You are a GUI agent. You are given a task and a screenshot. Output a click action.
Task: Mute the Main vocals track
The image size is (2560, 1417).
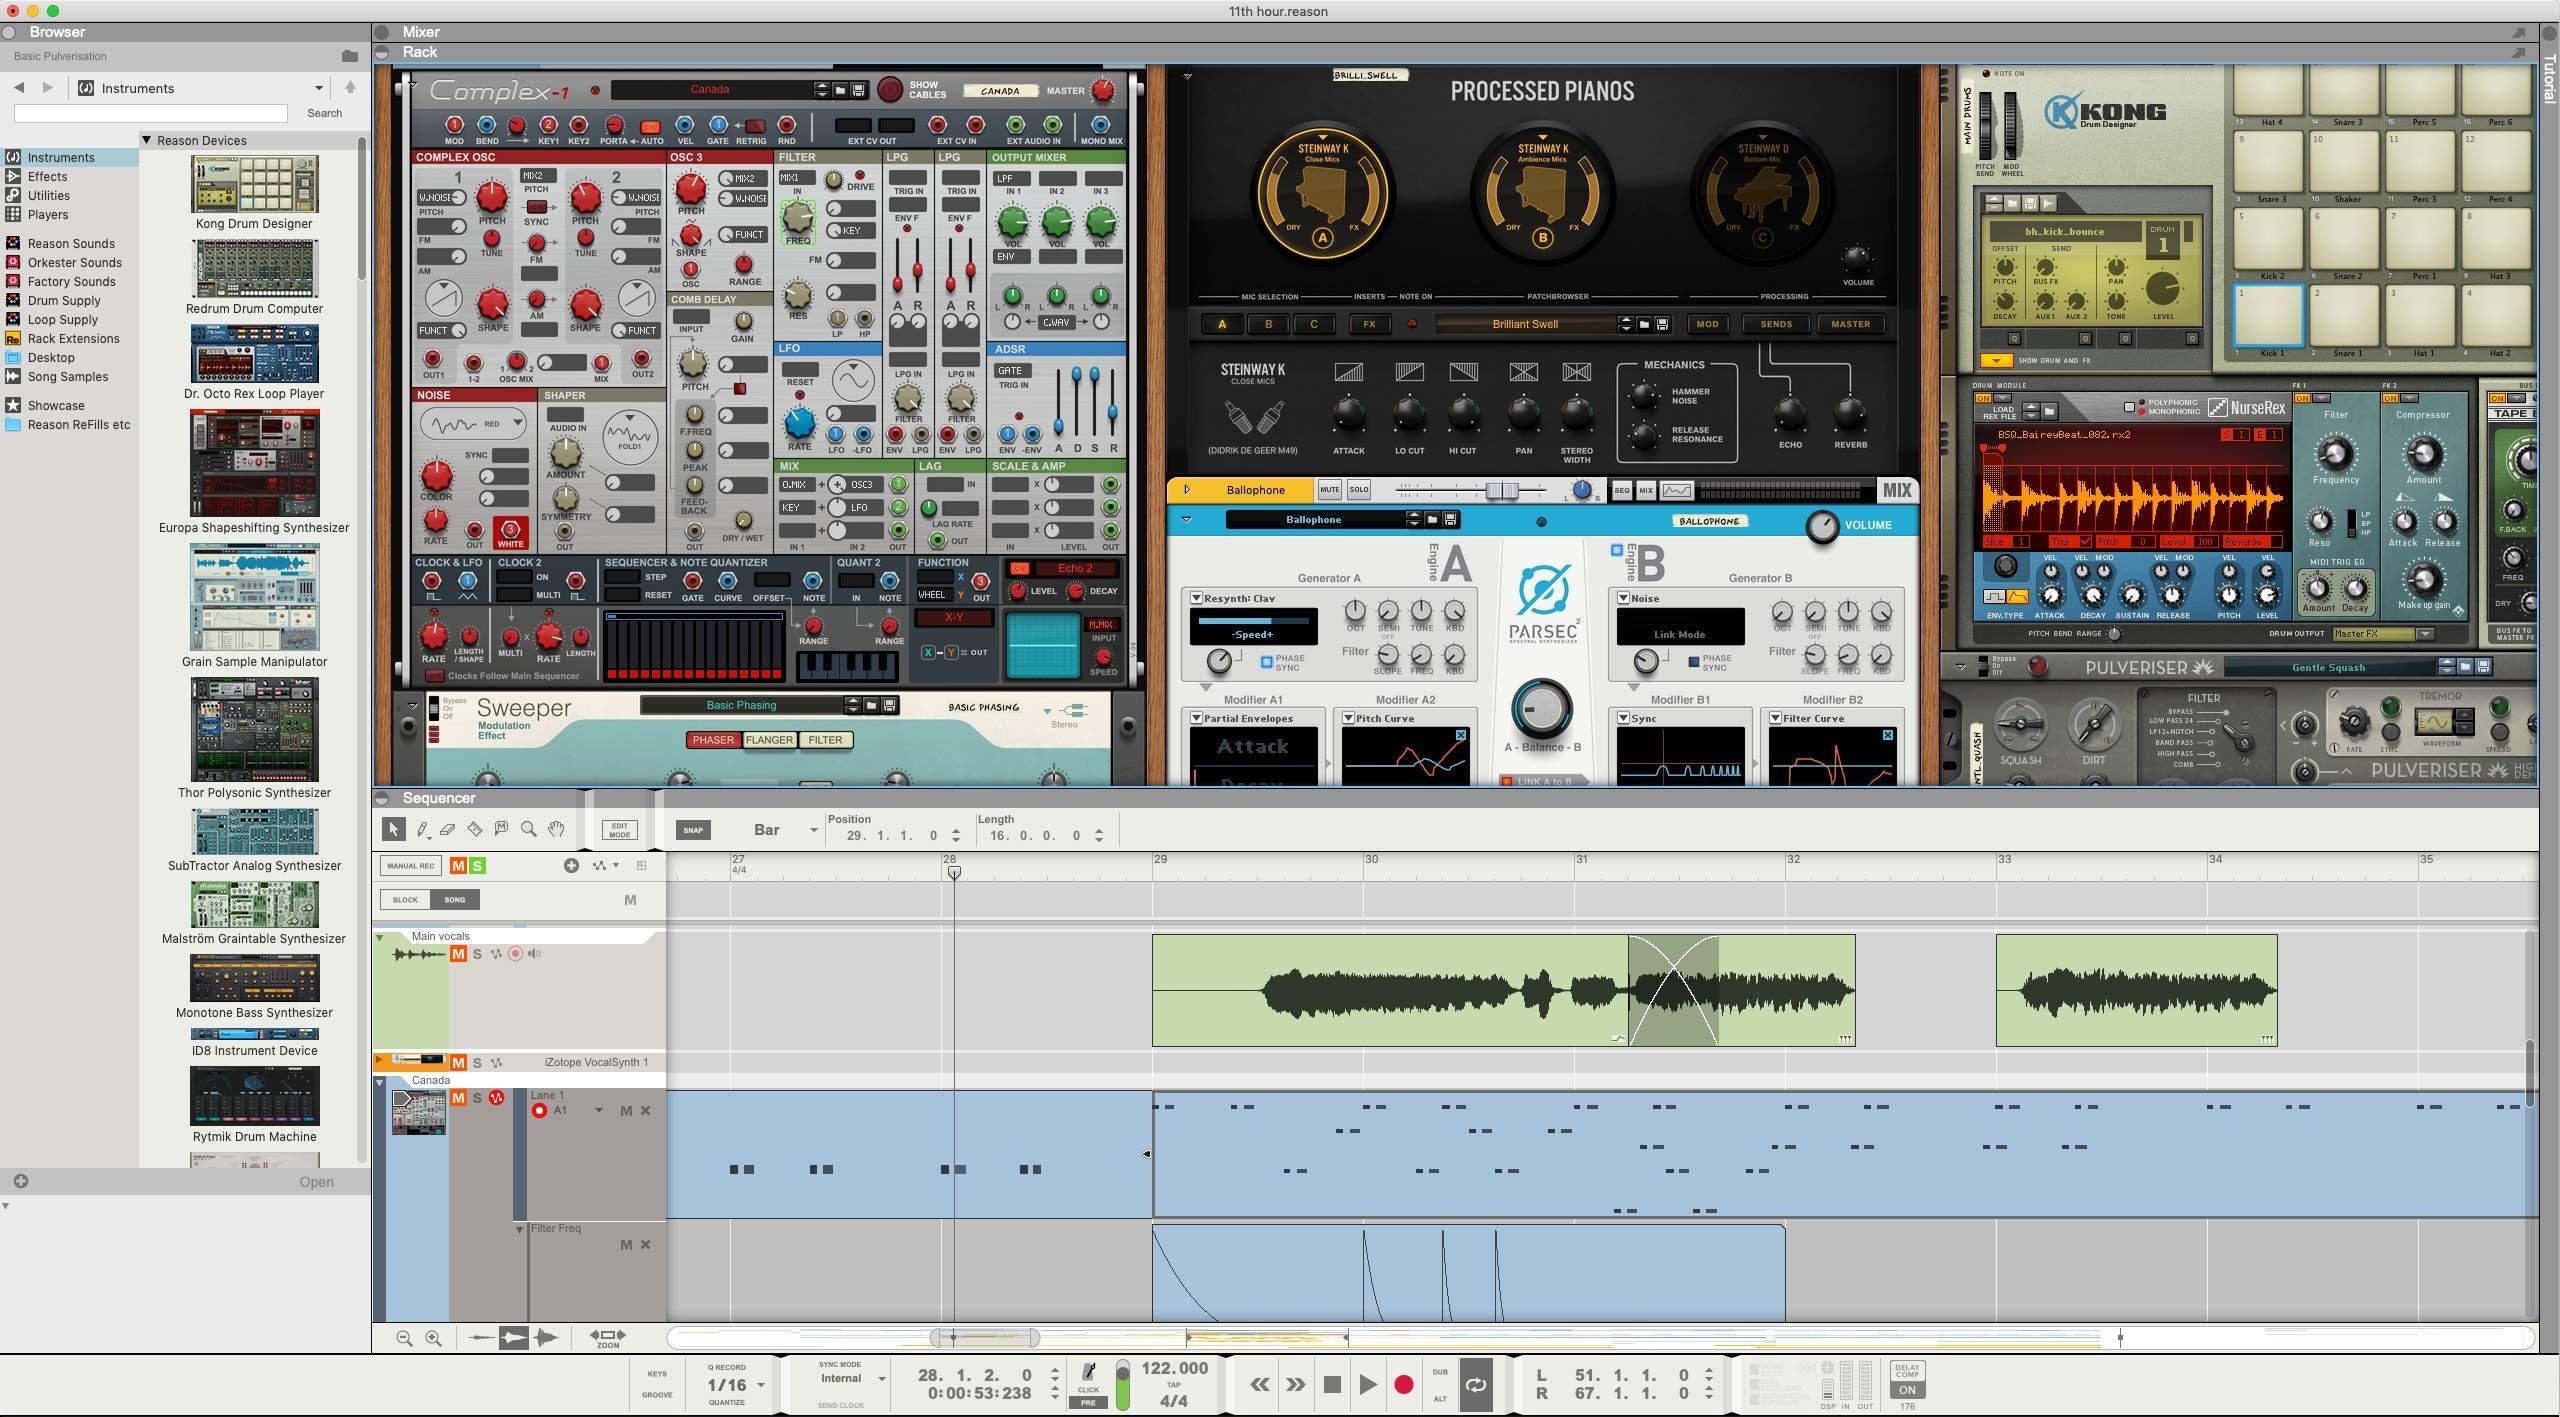459,953
